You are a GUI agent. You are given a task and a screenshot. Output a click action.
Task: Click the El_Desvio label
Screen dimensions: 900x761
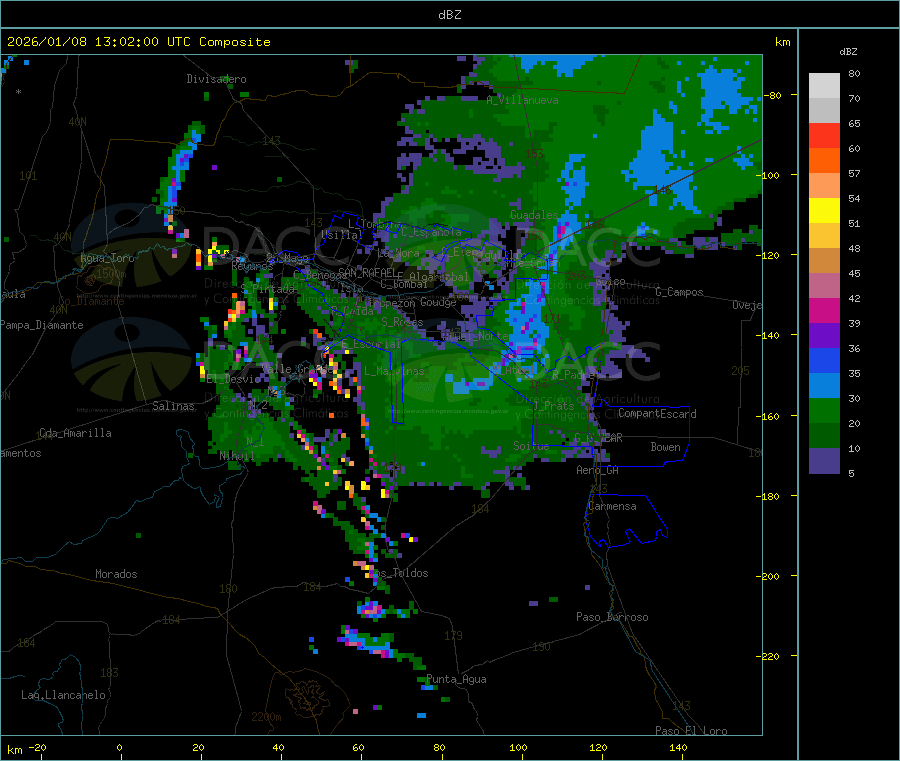click(233, 379)
